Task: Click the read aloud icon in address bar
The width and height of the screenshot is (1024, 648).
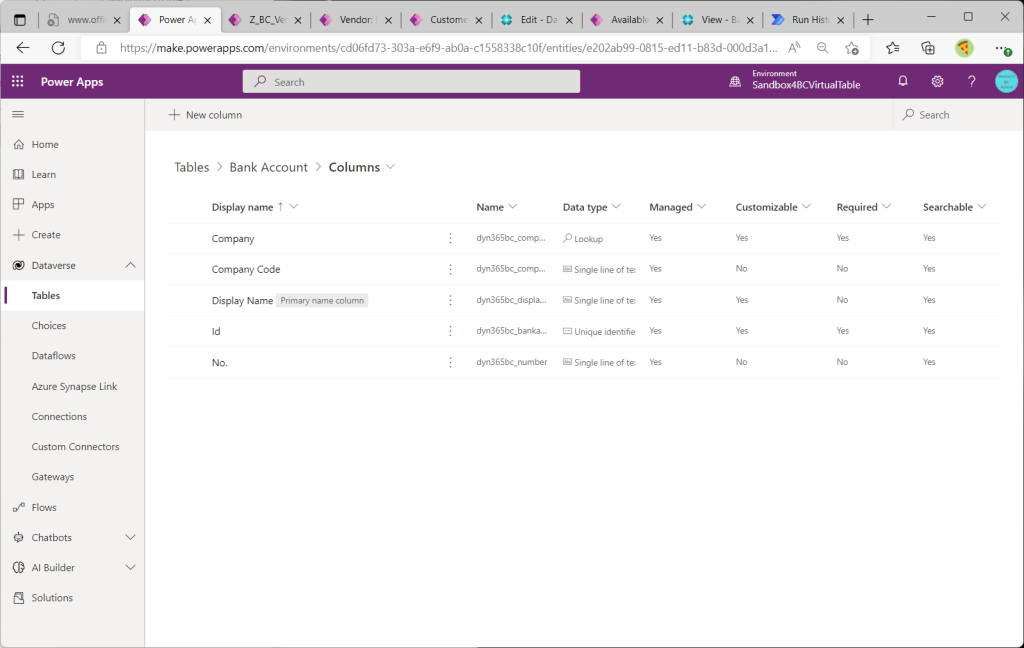Action: click(794, 48)
